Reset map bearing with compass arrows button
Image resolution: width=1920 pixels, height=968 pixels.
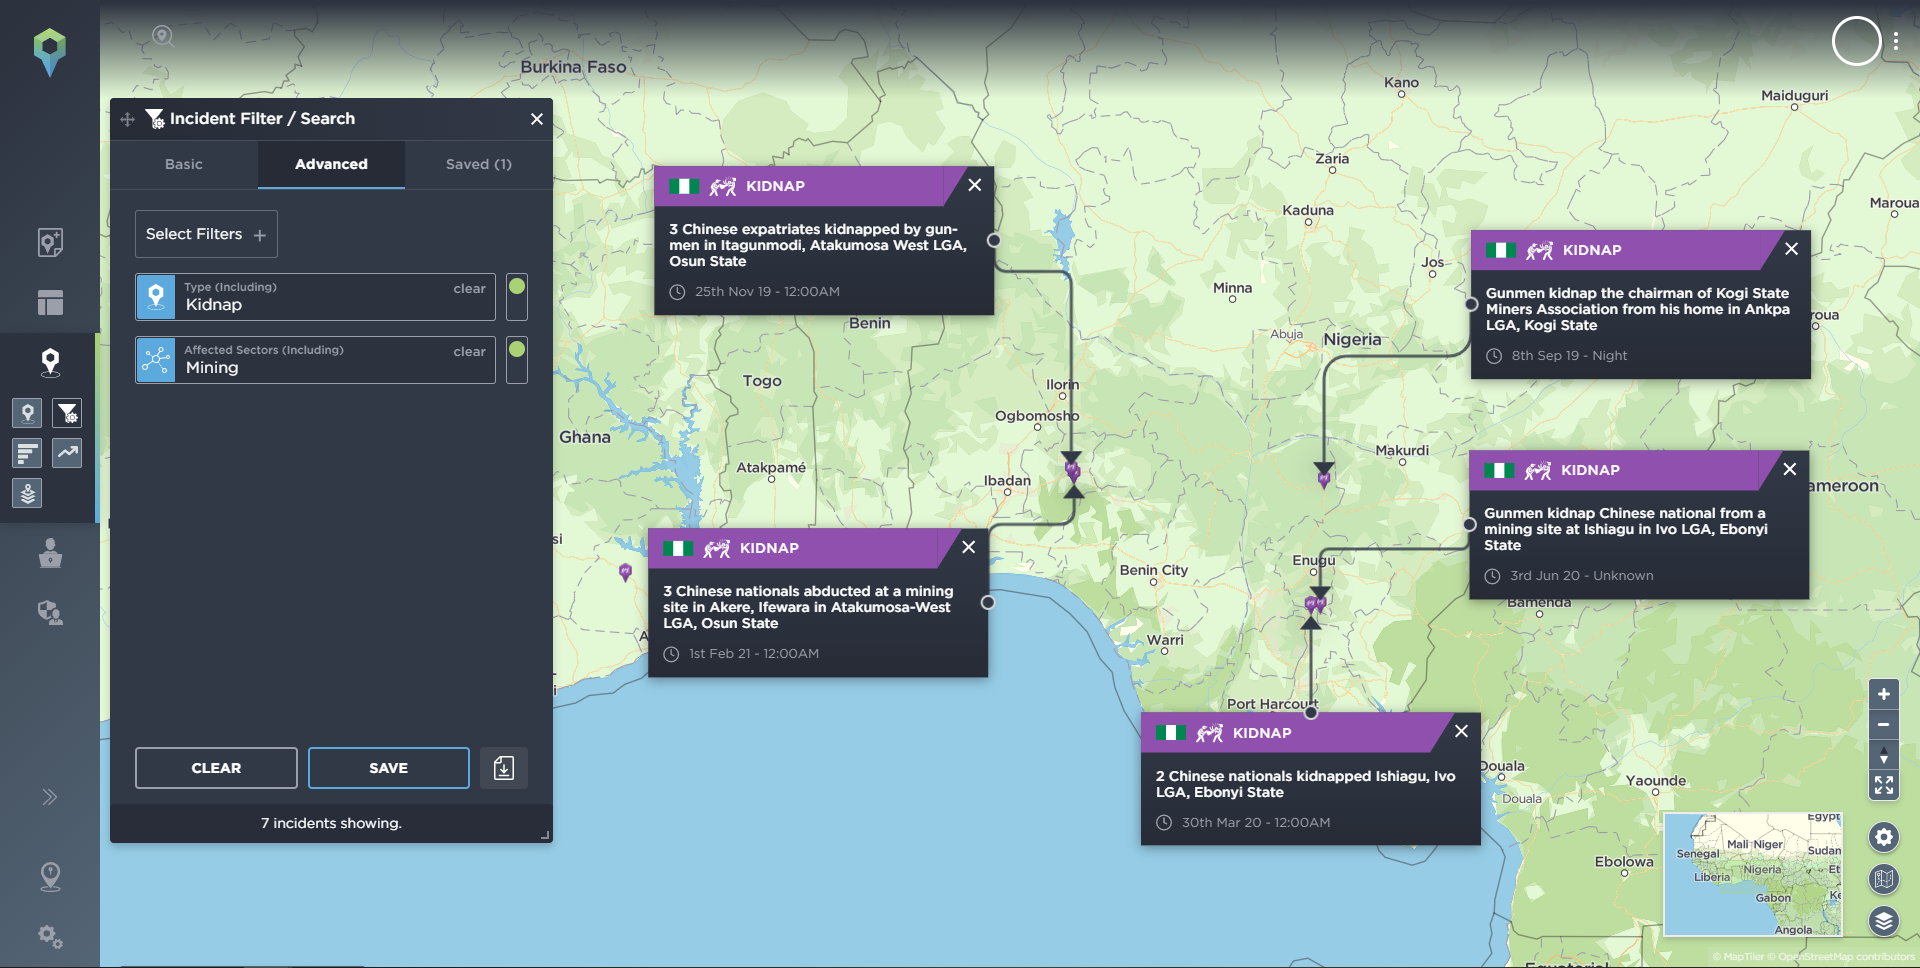click(x=1884, y=755)
